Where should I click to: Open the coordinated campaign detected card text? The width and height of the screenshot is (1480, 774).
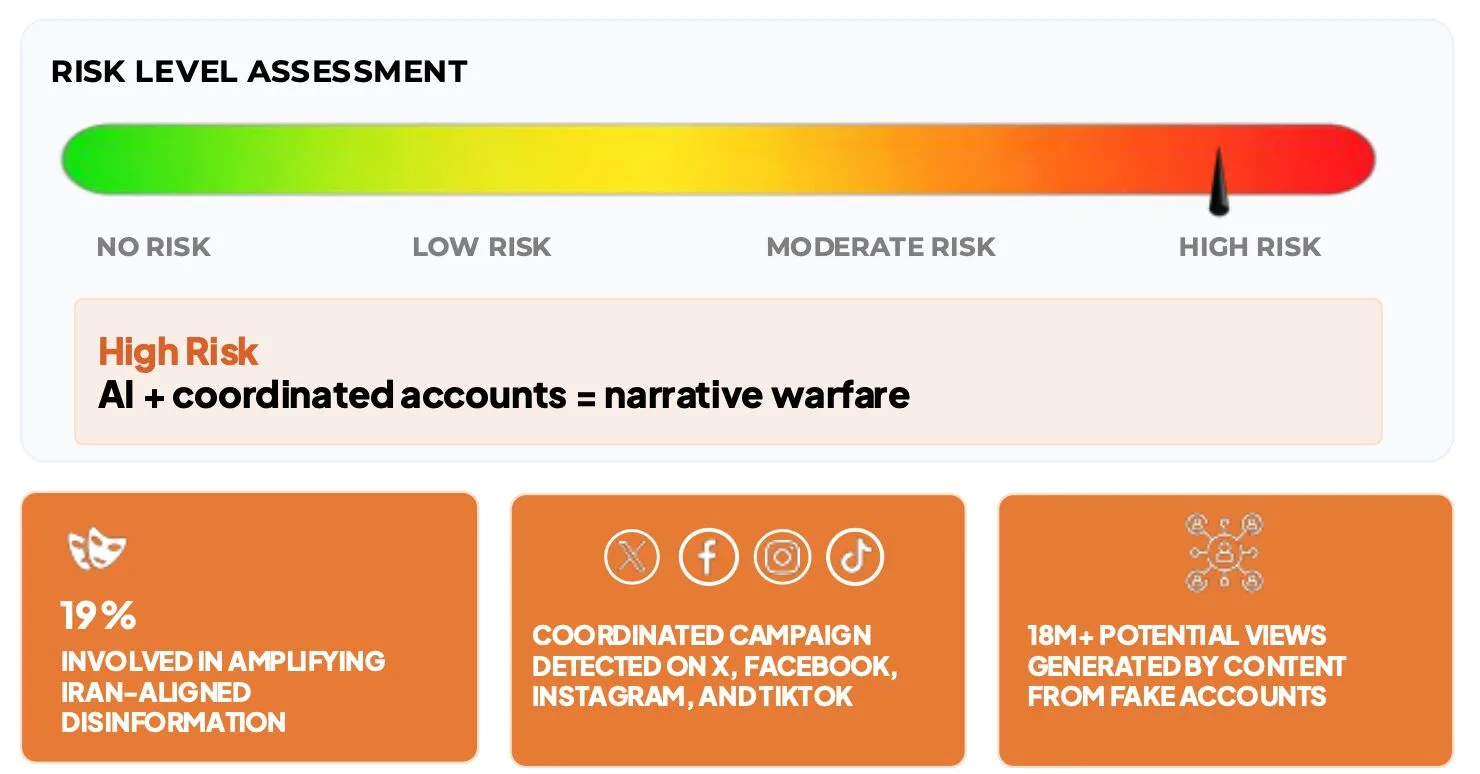714,666
